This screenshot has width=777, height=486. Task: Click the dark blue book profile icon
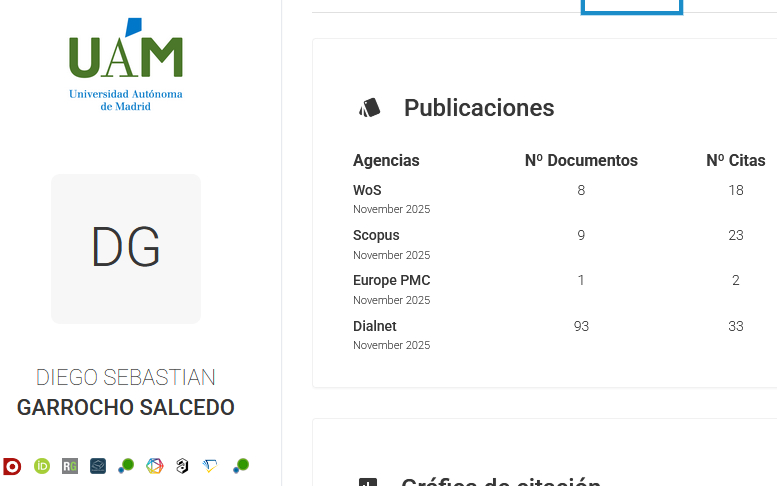[x=98, y=466]
